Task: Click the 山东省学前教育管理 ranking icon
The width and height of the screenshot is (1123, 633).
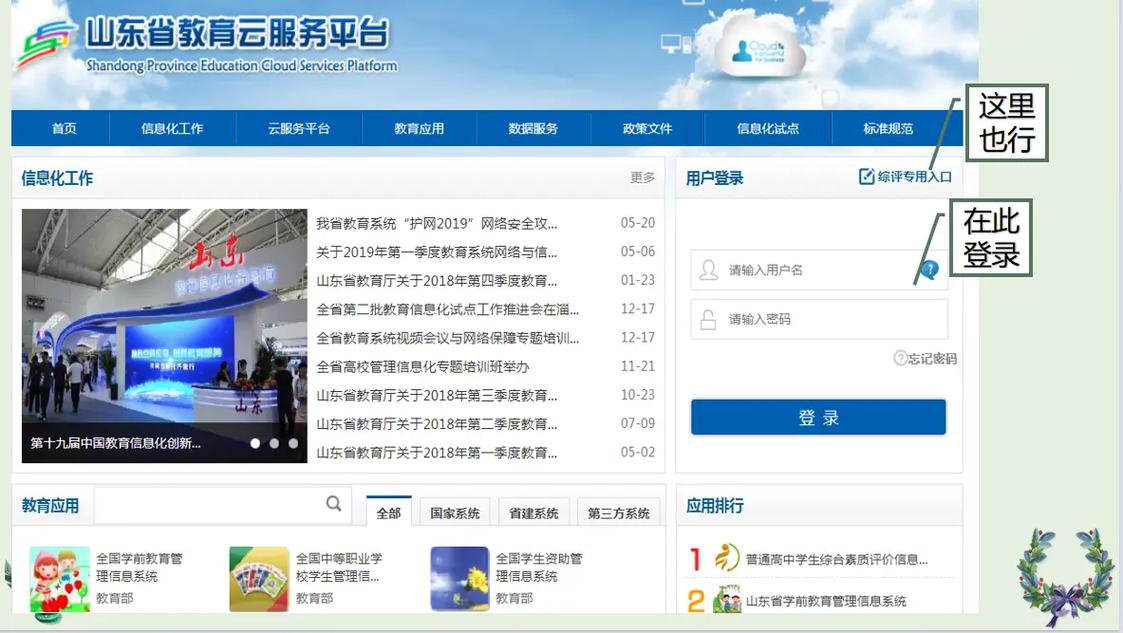Action: pos(727,599)
